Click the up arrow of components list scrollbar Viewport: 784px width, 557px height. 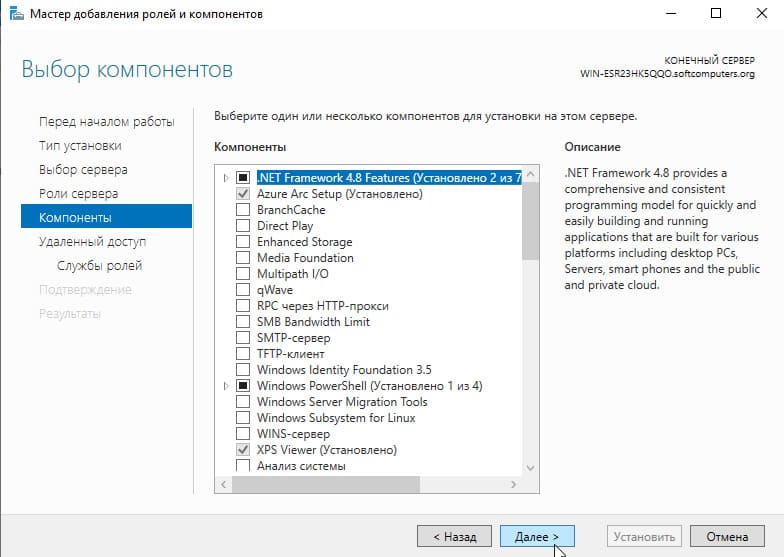coord(530,174)
